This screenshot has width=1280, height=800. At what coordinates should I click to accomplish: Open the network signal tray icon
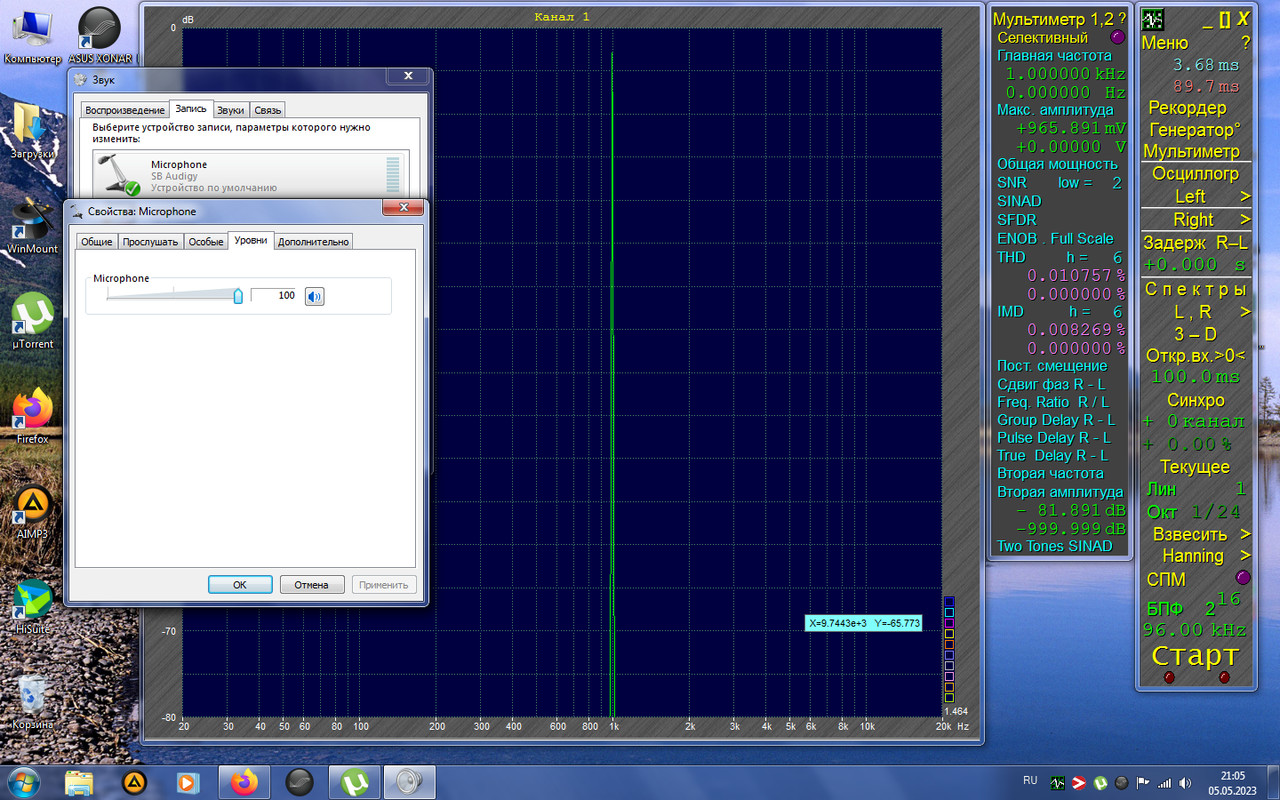click(1163, 782)
